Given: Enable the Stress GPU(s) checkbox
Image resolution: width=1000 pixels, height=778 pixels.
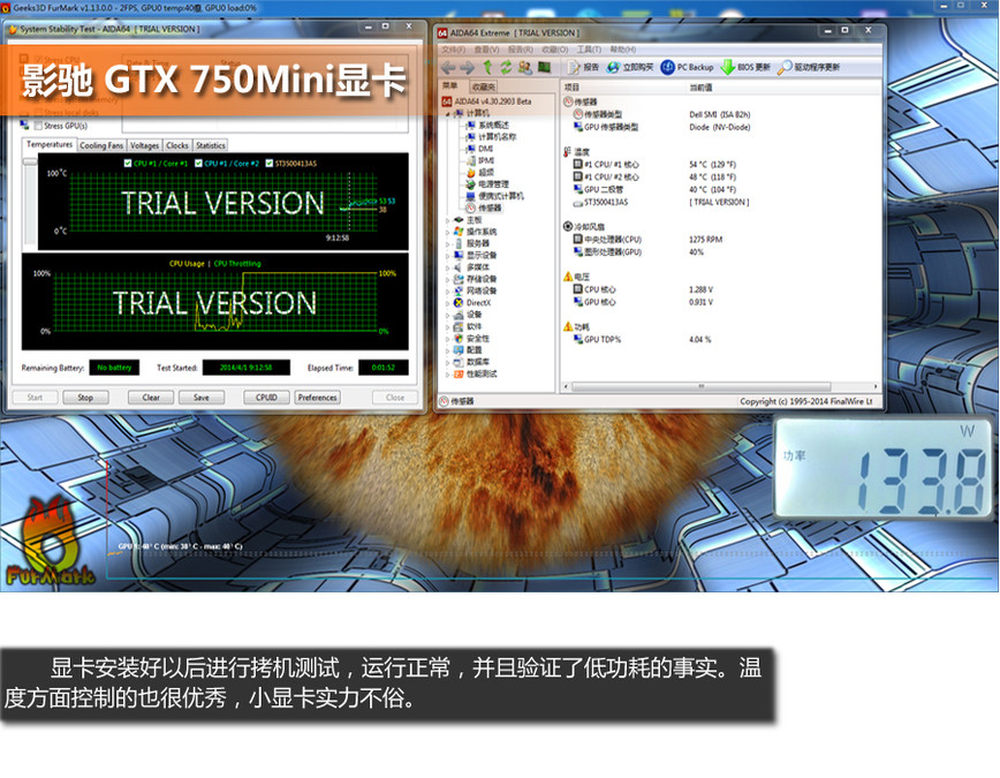Looking at the screenshot, I should [38, 126].
